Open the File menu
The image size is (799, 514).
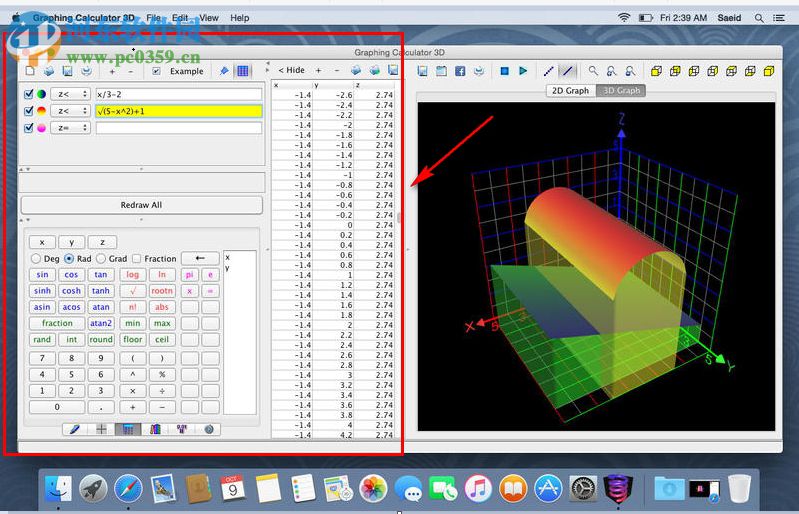coord(153,18)
